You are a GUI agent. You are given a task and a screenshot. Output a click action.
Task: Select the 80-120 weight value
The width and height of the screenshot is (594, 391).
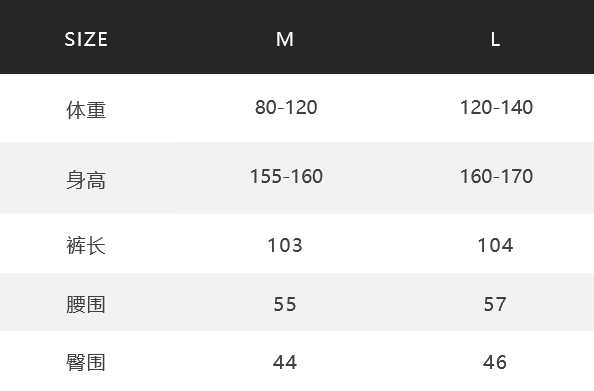point(286,108)
